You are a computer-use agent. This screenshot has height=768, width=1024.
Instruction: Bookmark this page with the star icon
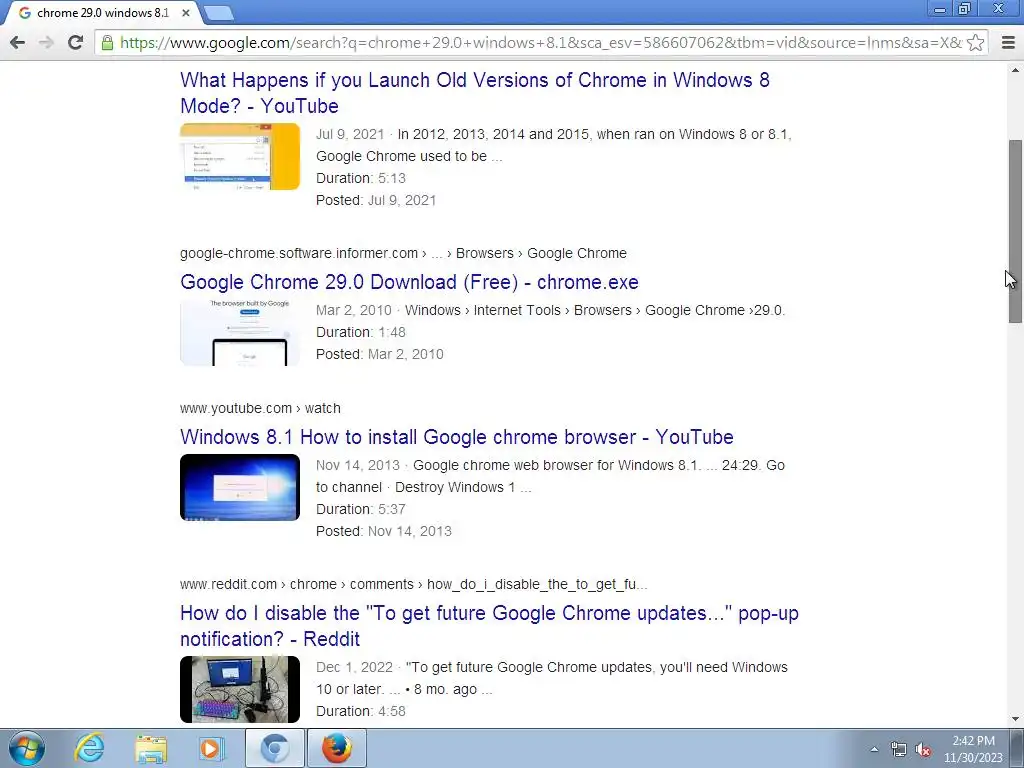[975, 42]
